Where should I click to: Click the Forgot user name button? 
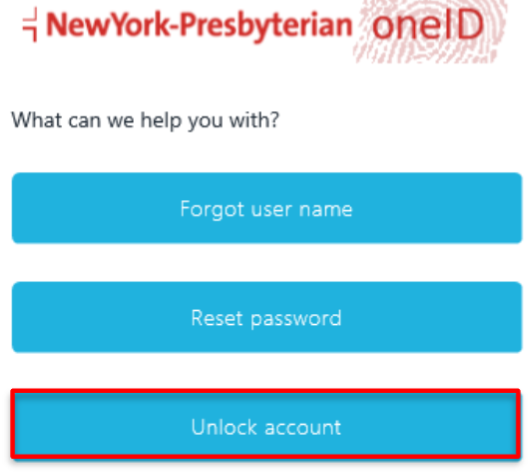267,208
